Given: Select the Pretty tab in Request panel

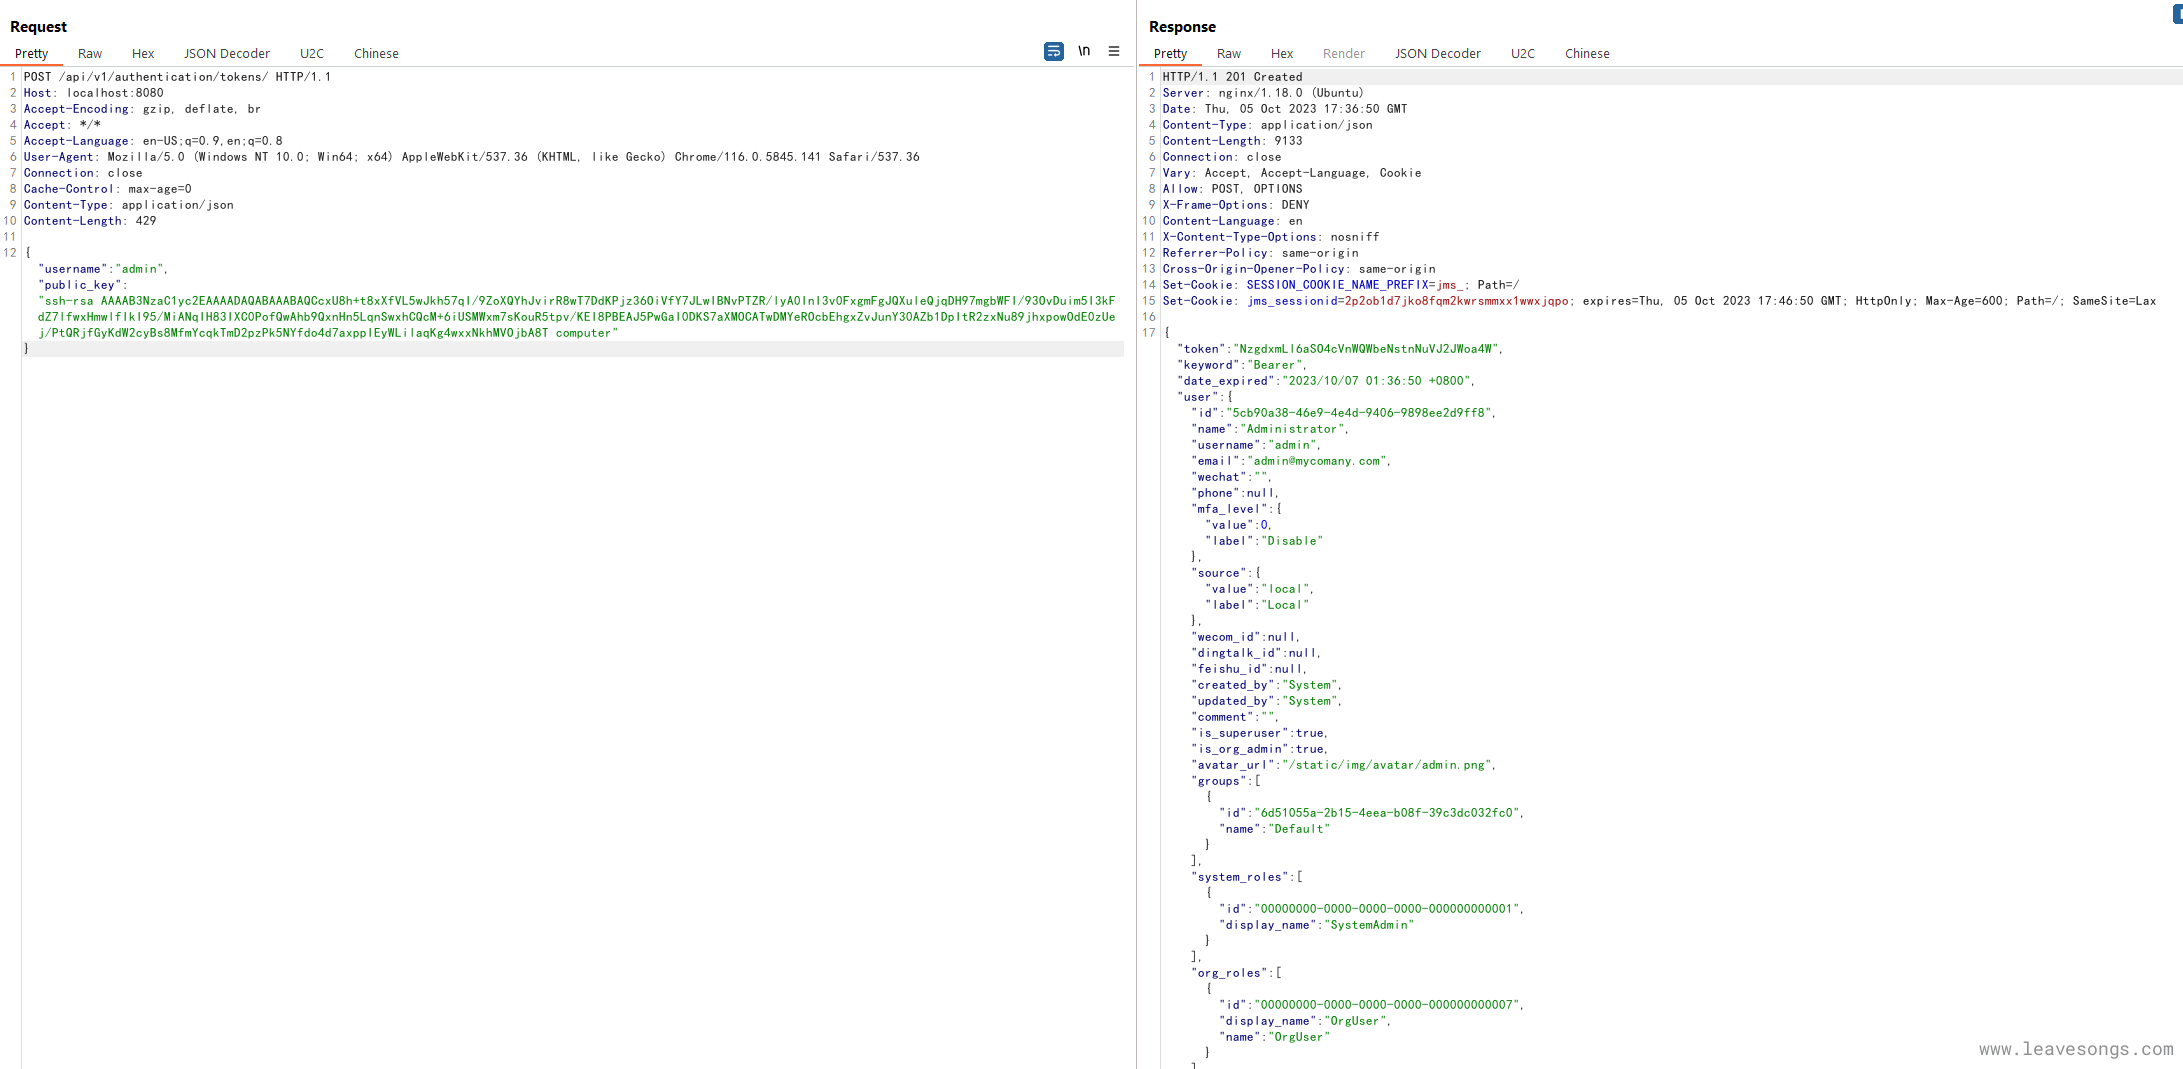Looking at the screenshot, I should coord(32,54).
